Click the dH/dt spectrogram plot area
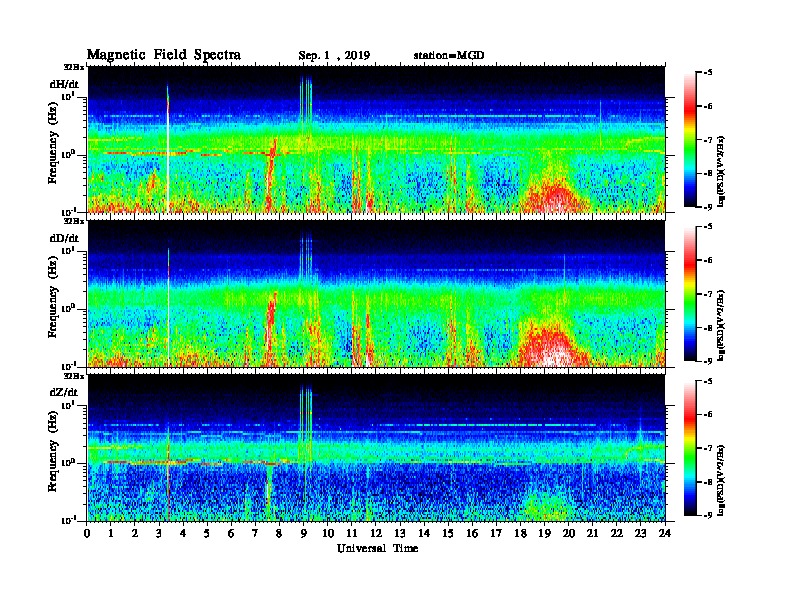Image resolution: width=792 pixels, height=612 pixels. [376, 139]
